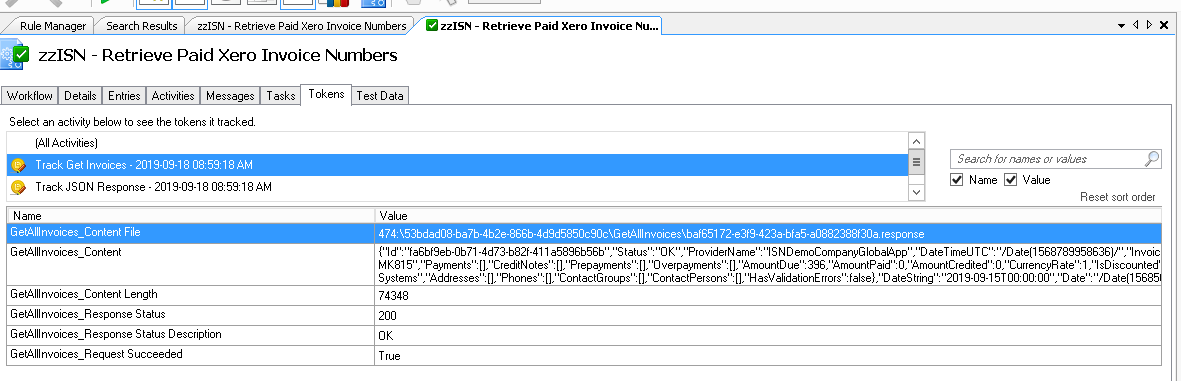Image resolution: width=1181 pixels, height=381 pixels.
Task: Toggle the Name search checkbox
Action: [x=957, y=179]
